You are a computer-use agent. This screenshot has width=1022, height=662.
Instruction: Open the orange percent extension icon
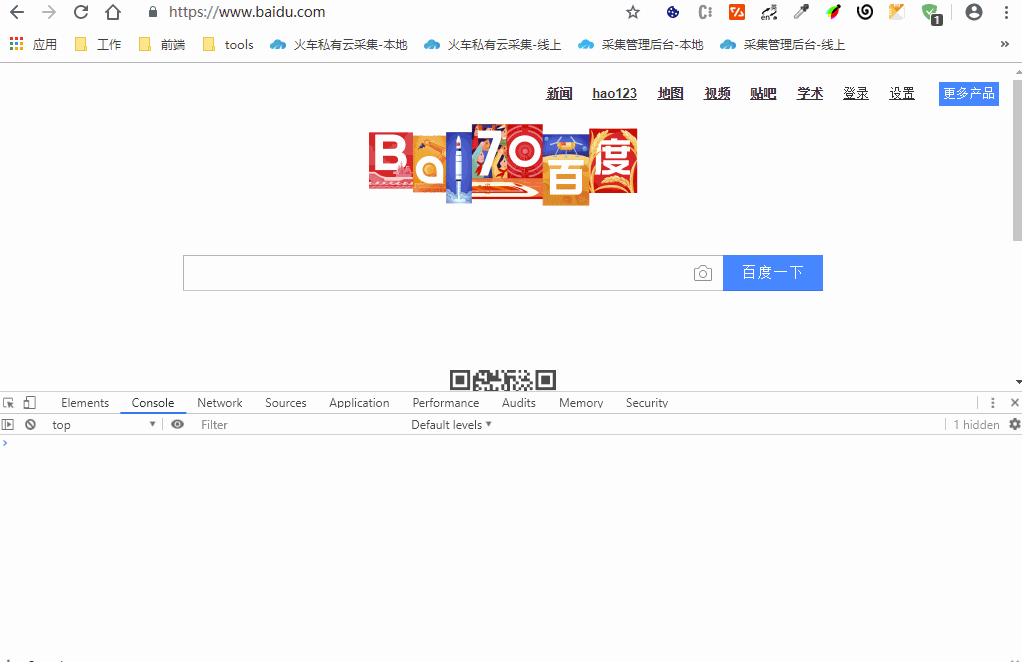737,12
